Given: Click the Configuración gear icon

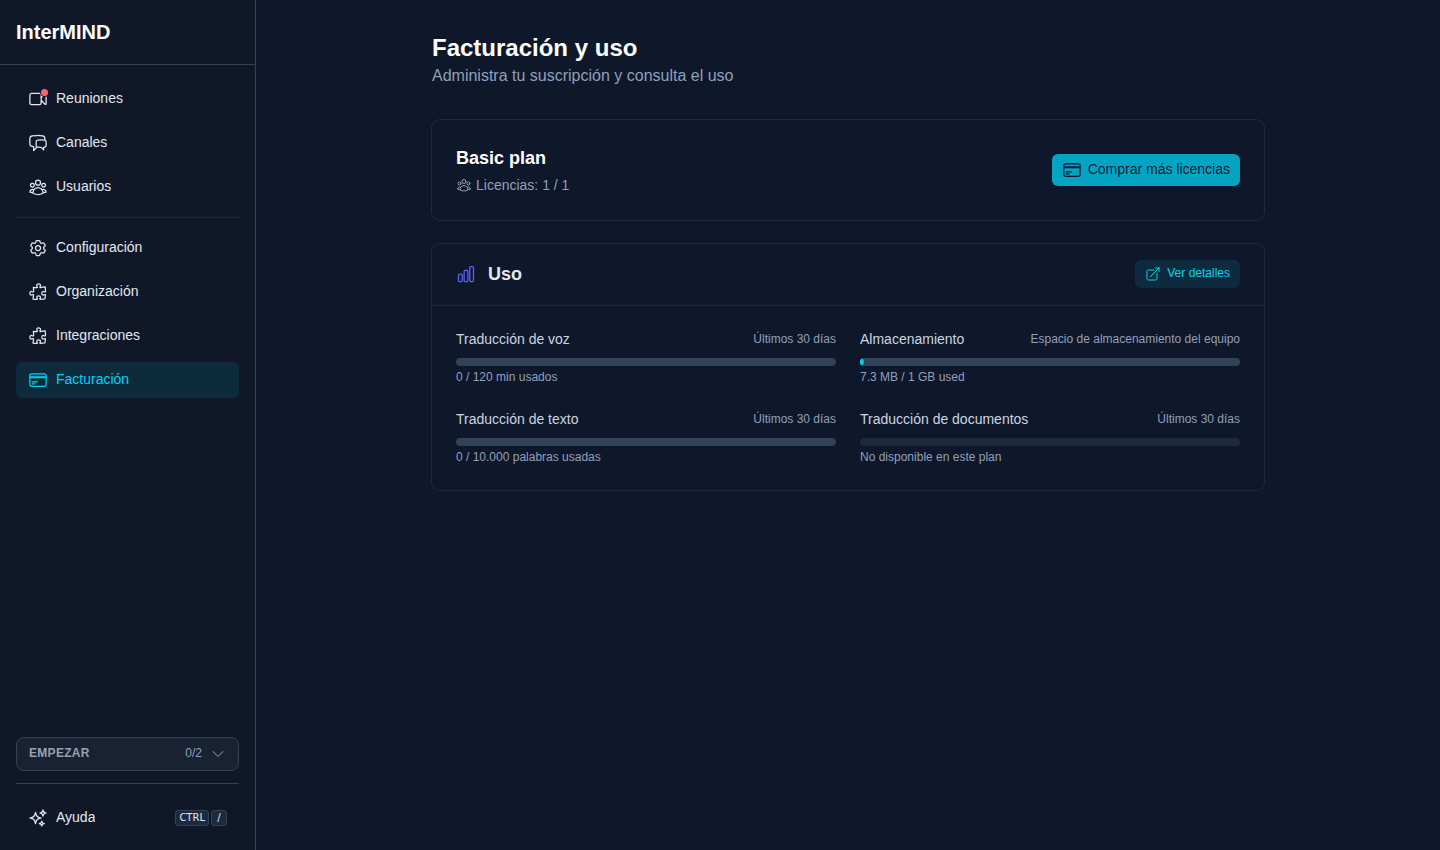Looking at the screenshot, I should pos(38,247).
